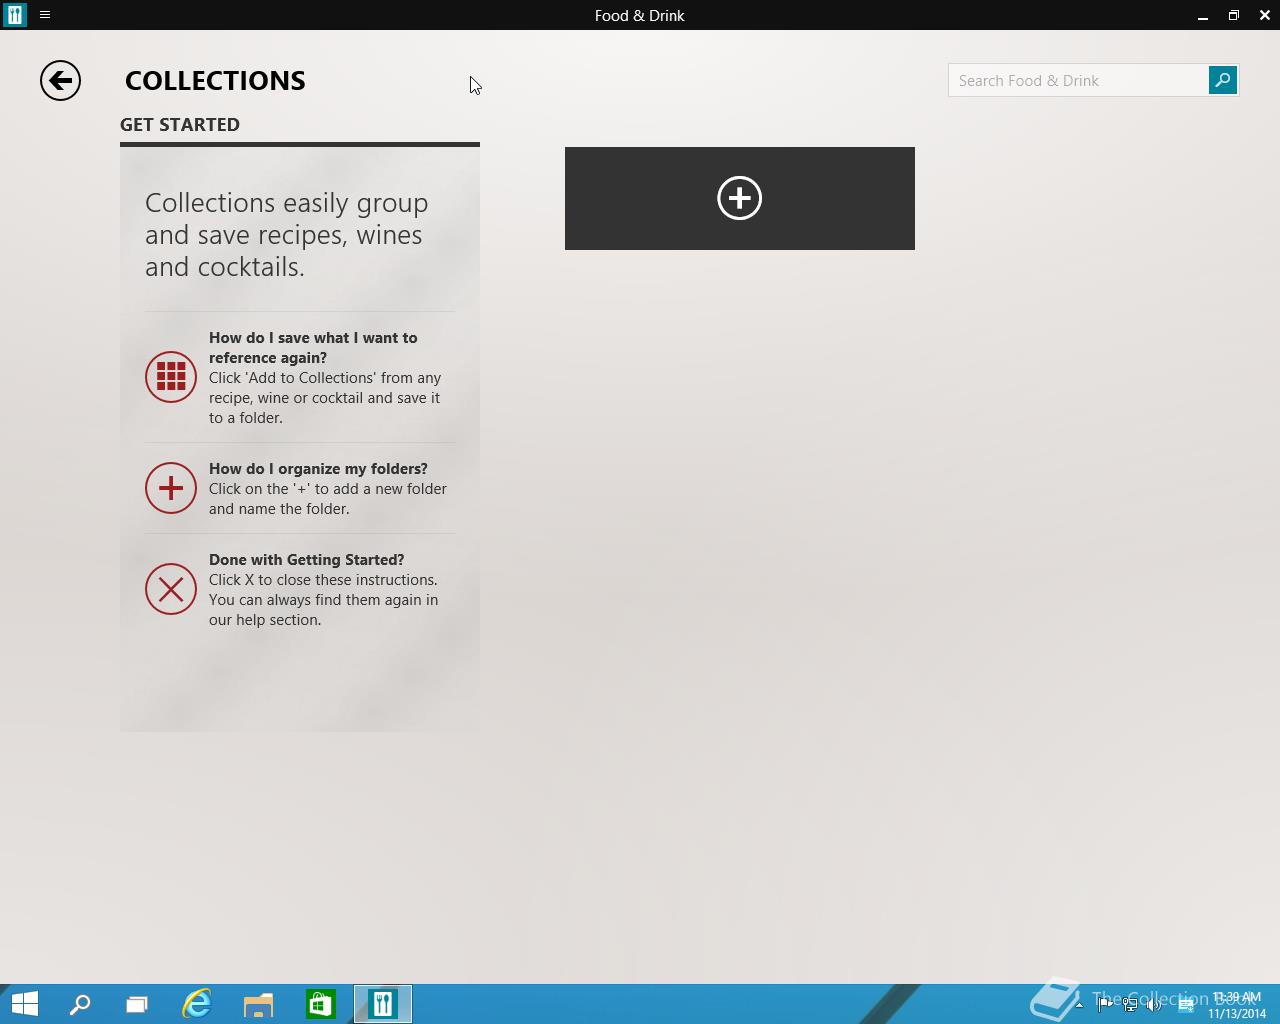Open the hamburger menu in title bar
Screen dimensions: 1280x1024
[x=45, y=15]
